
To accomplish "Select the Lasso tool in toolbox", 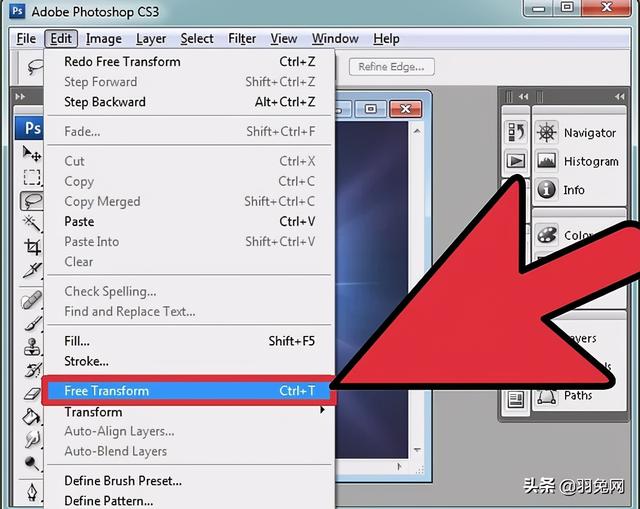I will [32, 201].
